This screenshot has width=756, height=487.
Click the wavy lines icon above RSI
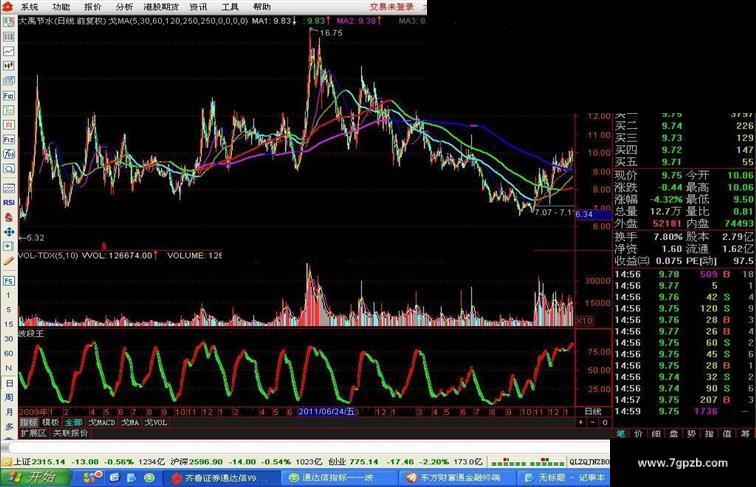(x=9, y=188)
